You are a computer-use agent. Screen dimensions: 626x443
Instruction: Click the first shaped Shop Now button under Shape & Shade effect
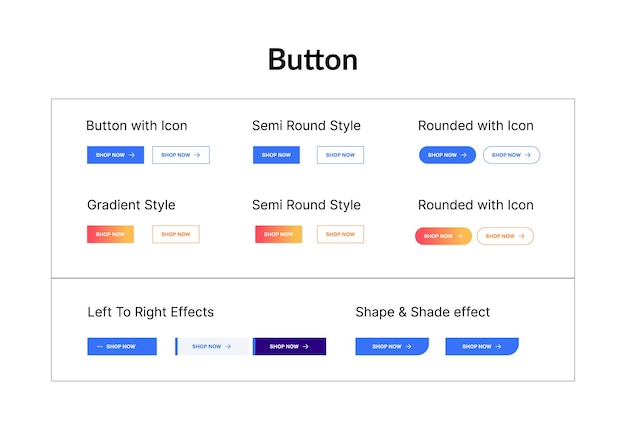coord(392,346)
